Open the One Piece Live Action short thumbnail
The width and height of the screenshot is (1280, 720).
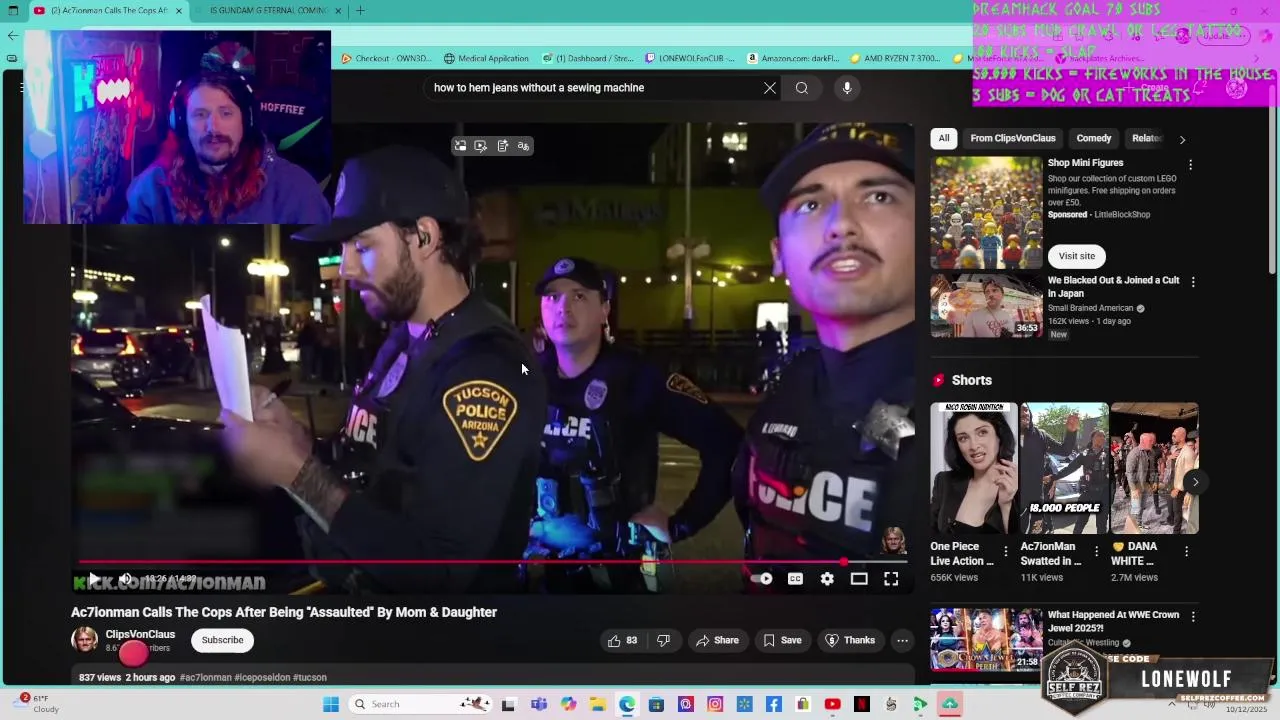[x=974, y=468]
